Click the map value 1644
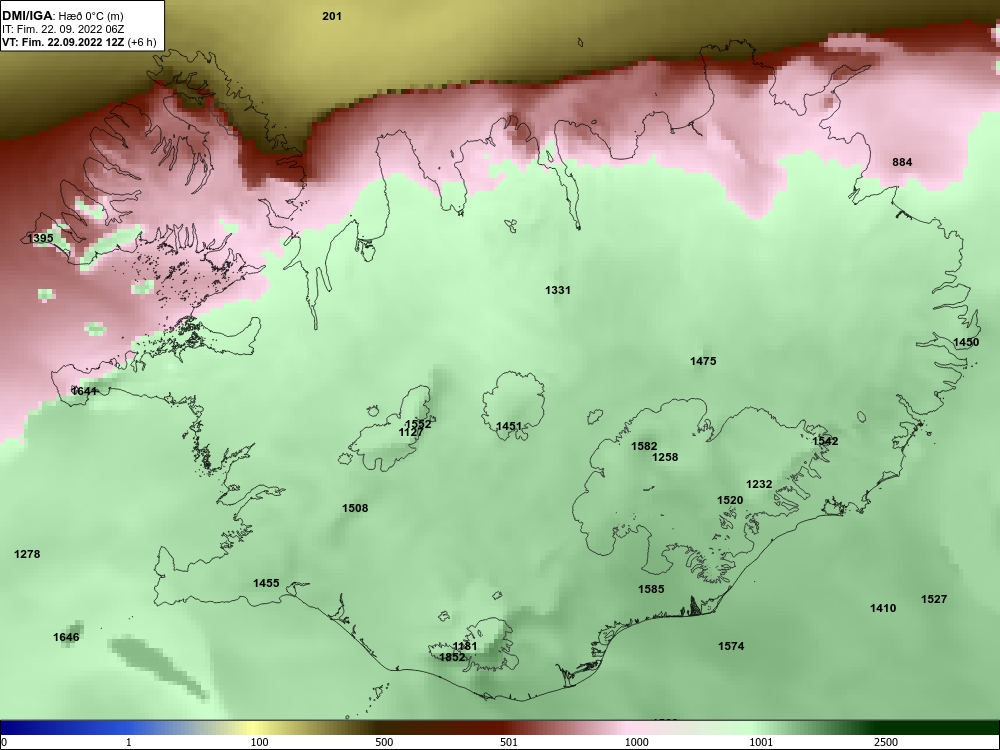 (x=84, y=391)
